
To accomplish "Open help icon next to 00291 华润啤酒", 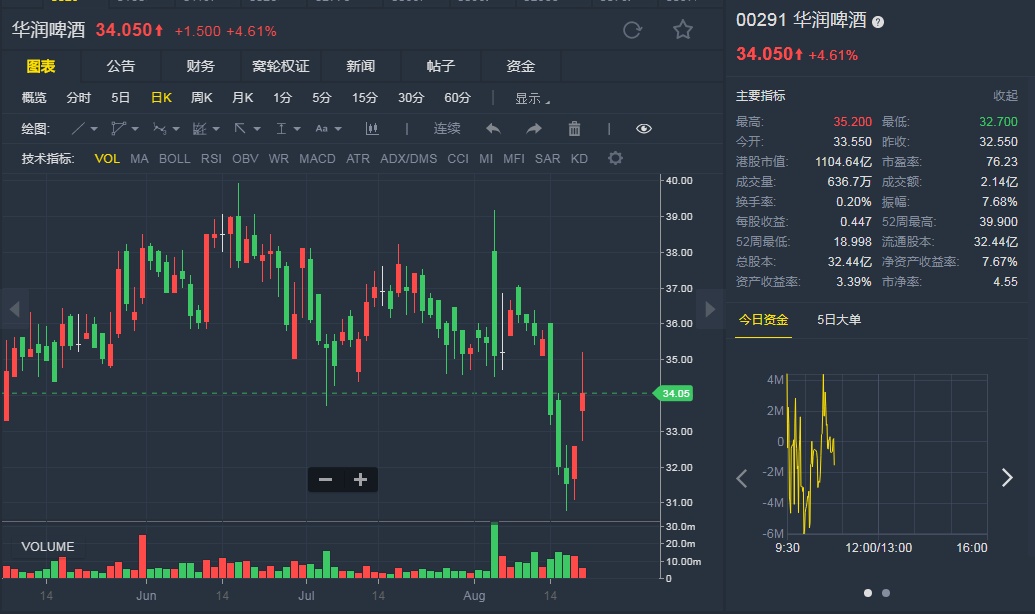I will [x=877, y=22].
